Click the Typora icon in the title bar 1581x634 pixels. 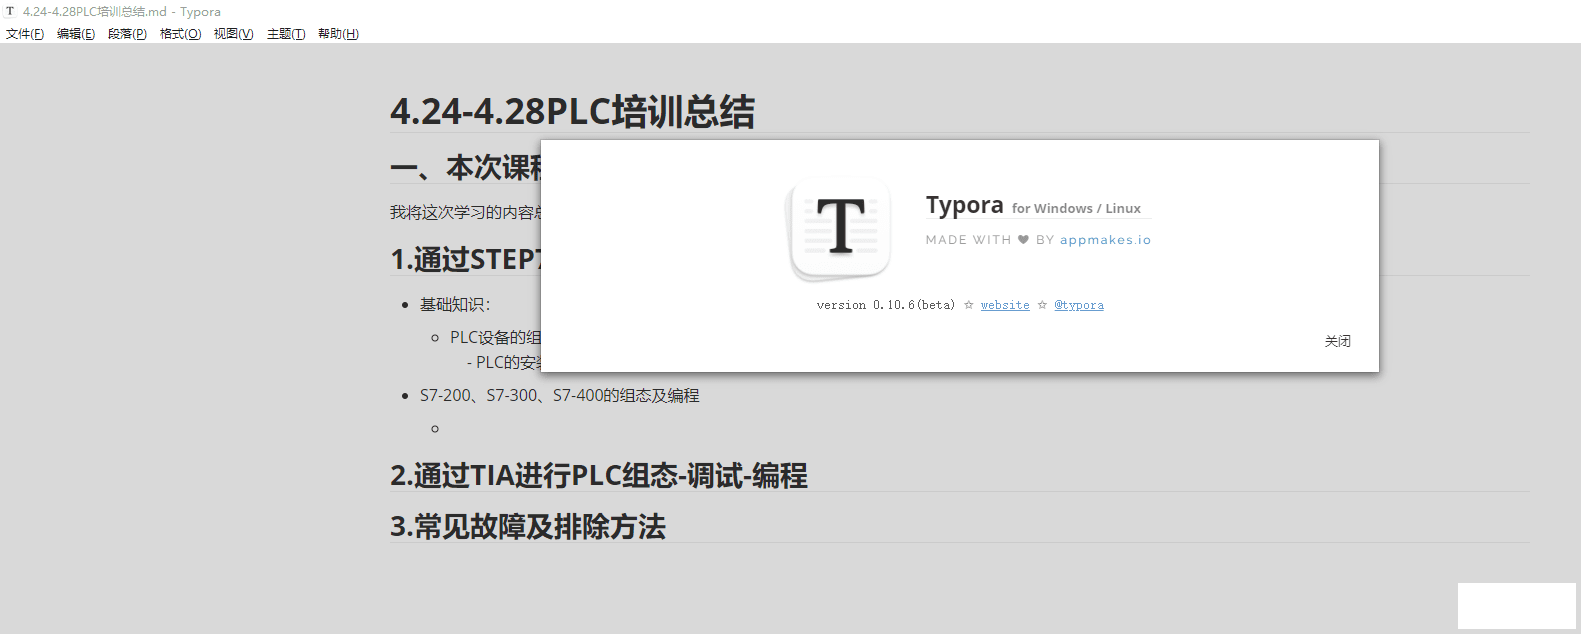click(10, 12)
